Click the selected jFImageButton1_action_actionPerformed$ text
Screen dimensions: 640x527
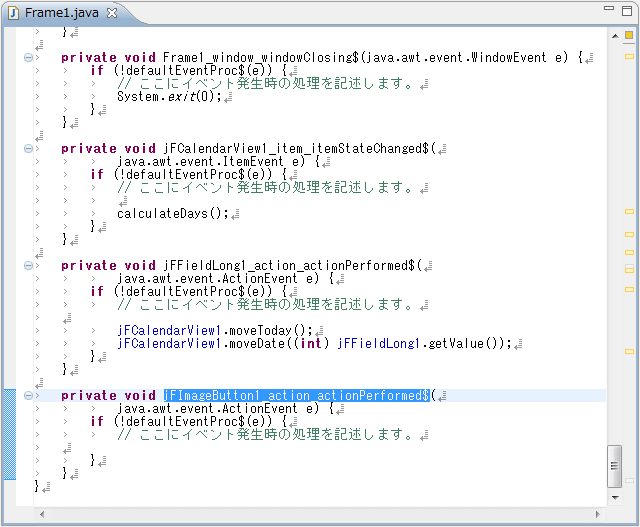297,396
